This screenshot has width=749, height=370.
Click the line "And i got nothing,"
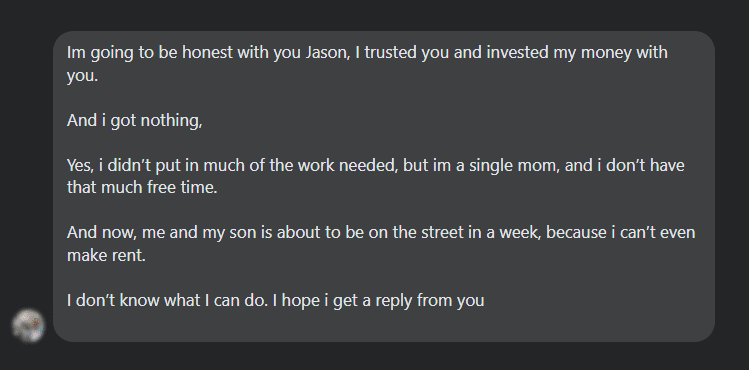tap(134, 120)
